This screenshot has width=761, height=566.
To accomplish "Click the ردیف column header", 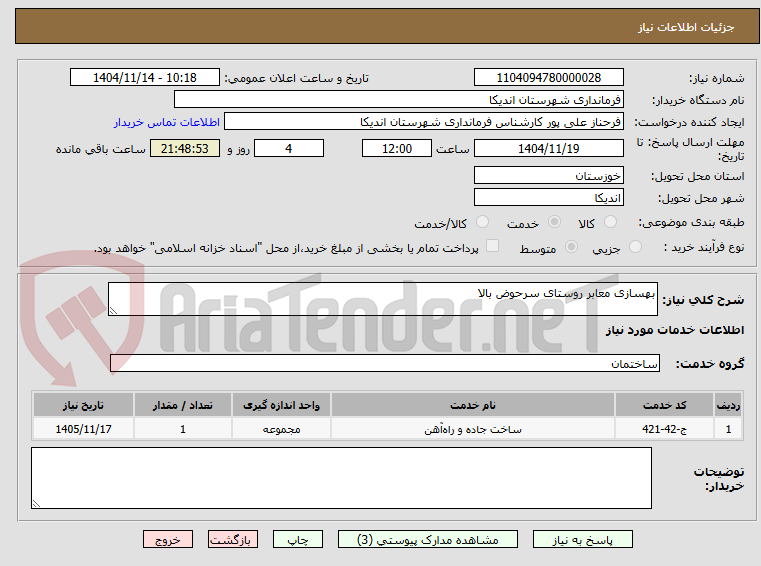I will pos(728,405).
